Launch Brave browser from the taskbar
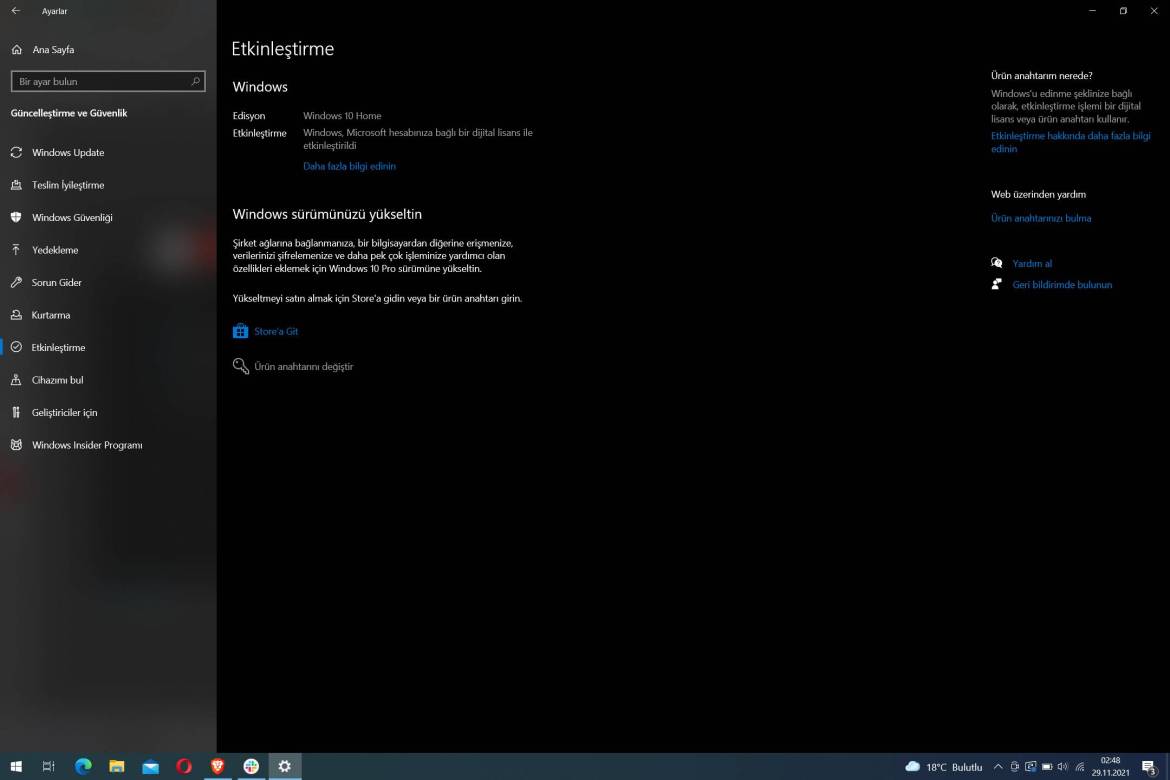The width and height of the screenshot is (1170, 780). (217, 766)
